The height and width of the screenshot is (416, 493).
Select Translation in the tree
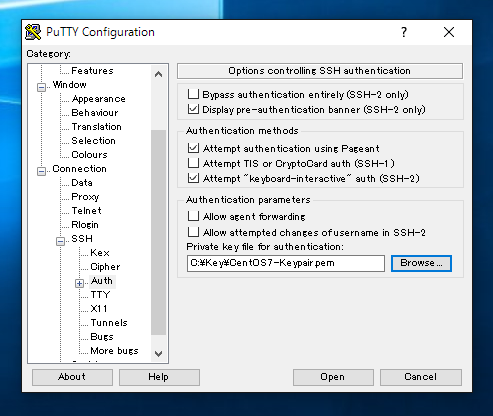[x=97, y=127]
